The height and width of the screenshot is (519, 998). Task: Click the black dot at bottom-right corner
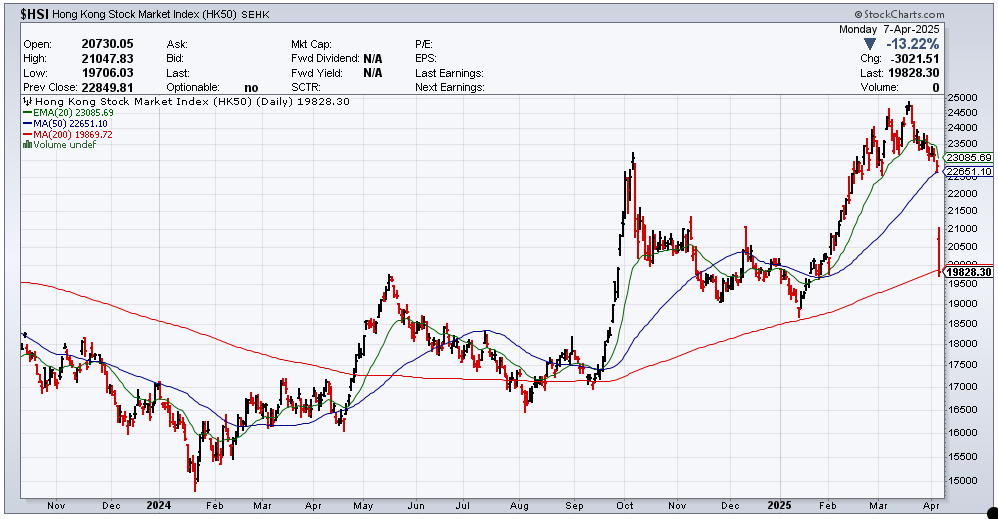pyautogui.click(x=991, y=511)
